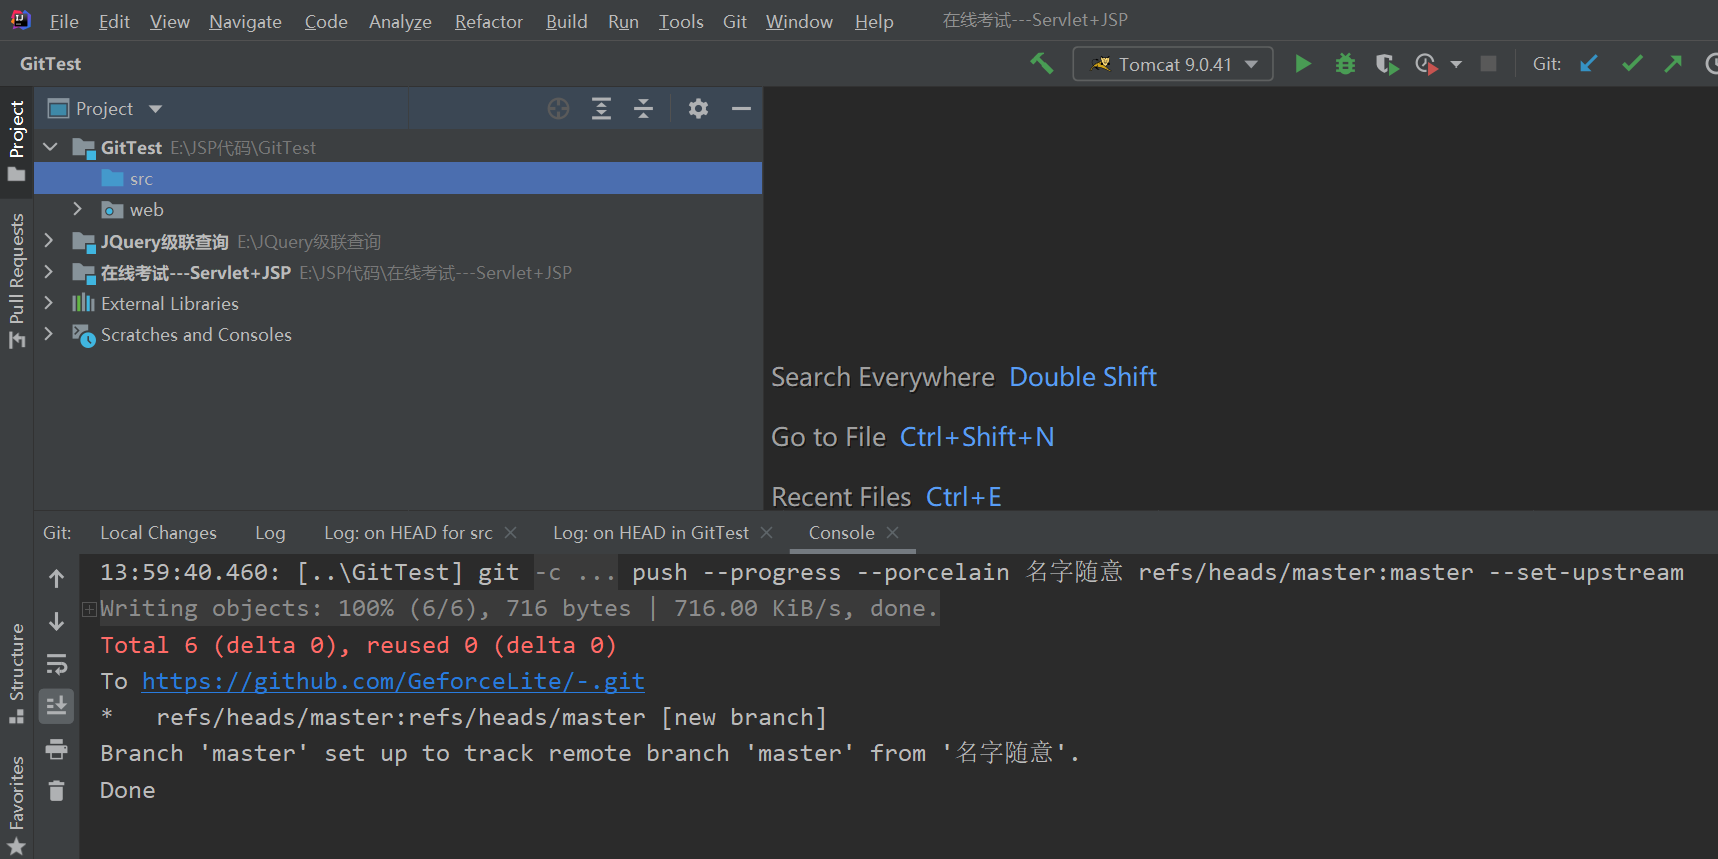1718x859 pixels.
Task: Open the Build menu
Action: 566,22
